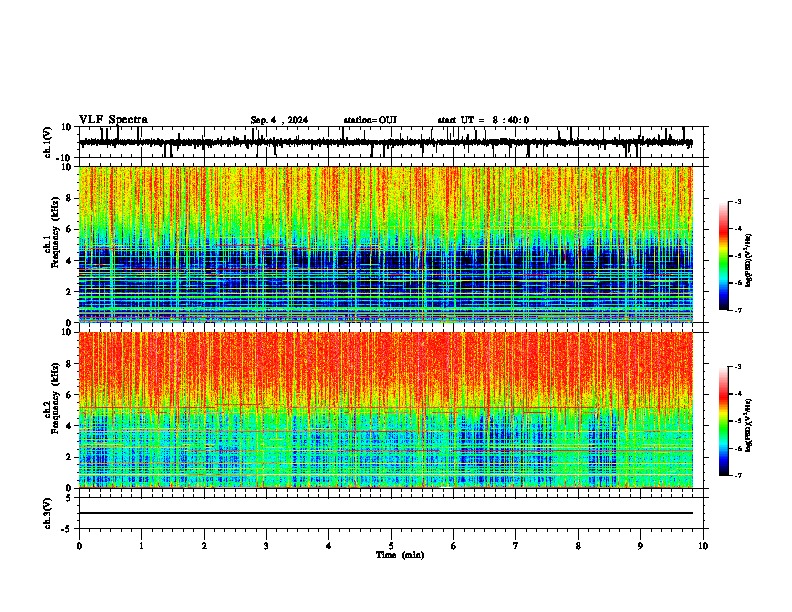
Task: Click the time axis tick label "6"
Action: tap(454, 546)
